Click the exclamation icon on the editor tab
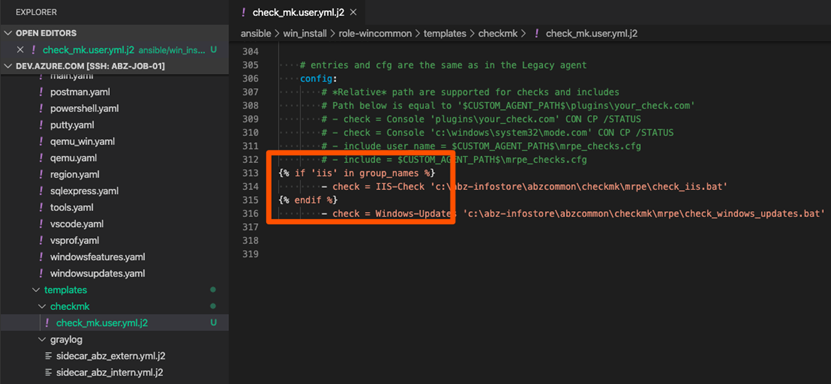 243,12
